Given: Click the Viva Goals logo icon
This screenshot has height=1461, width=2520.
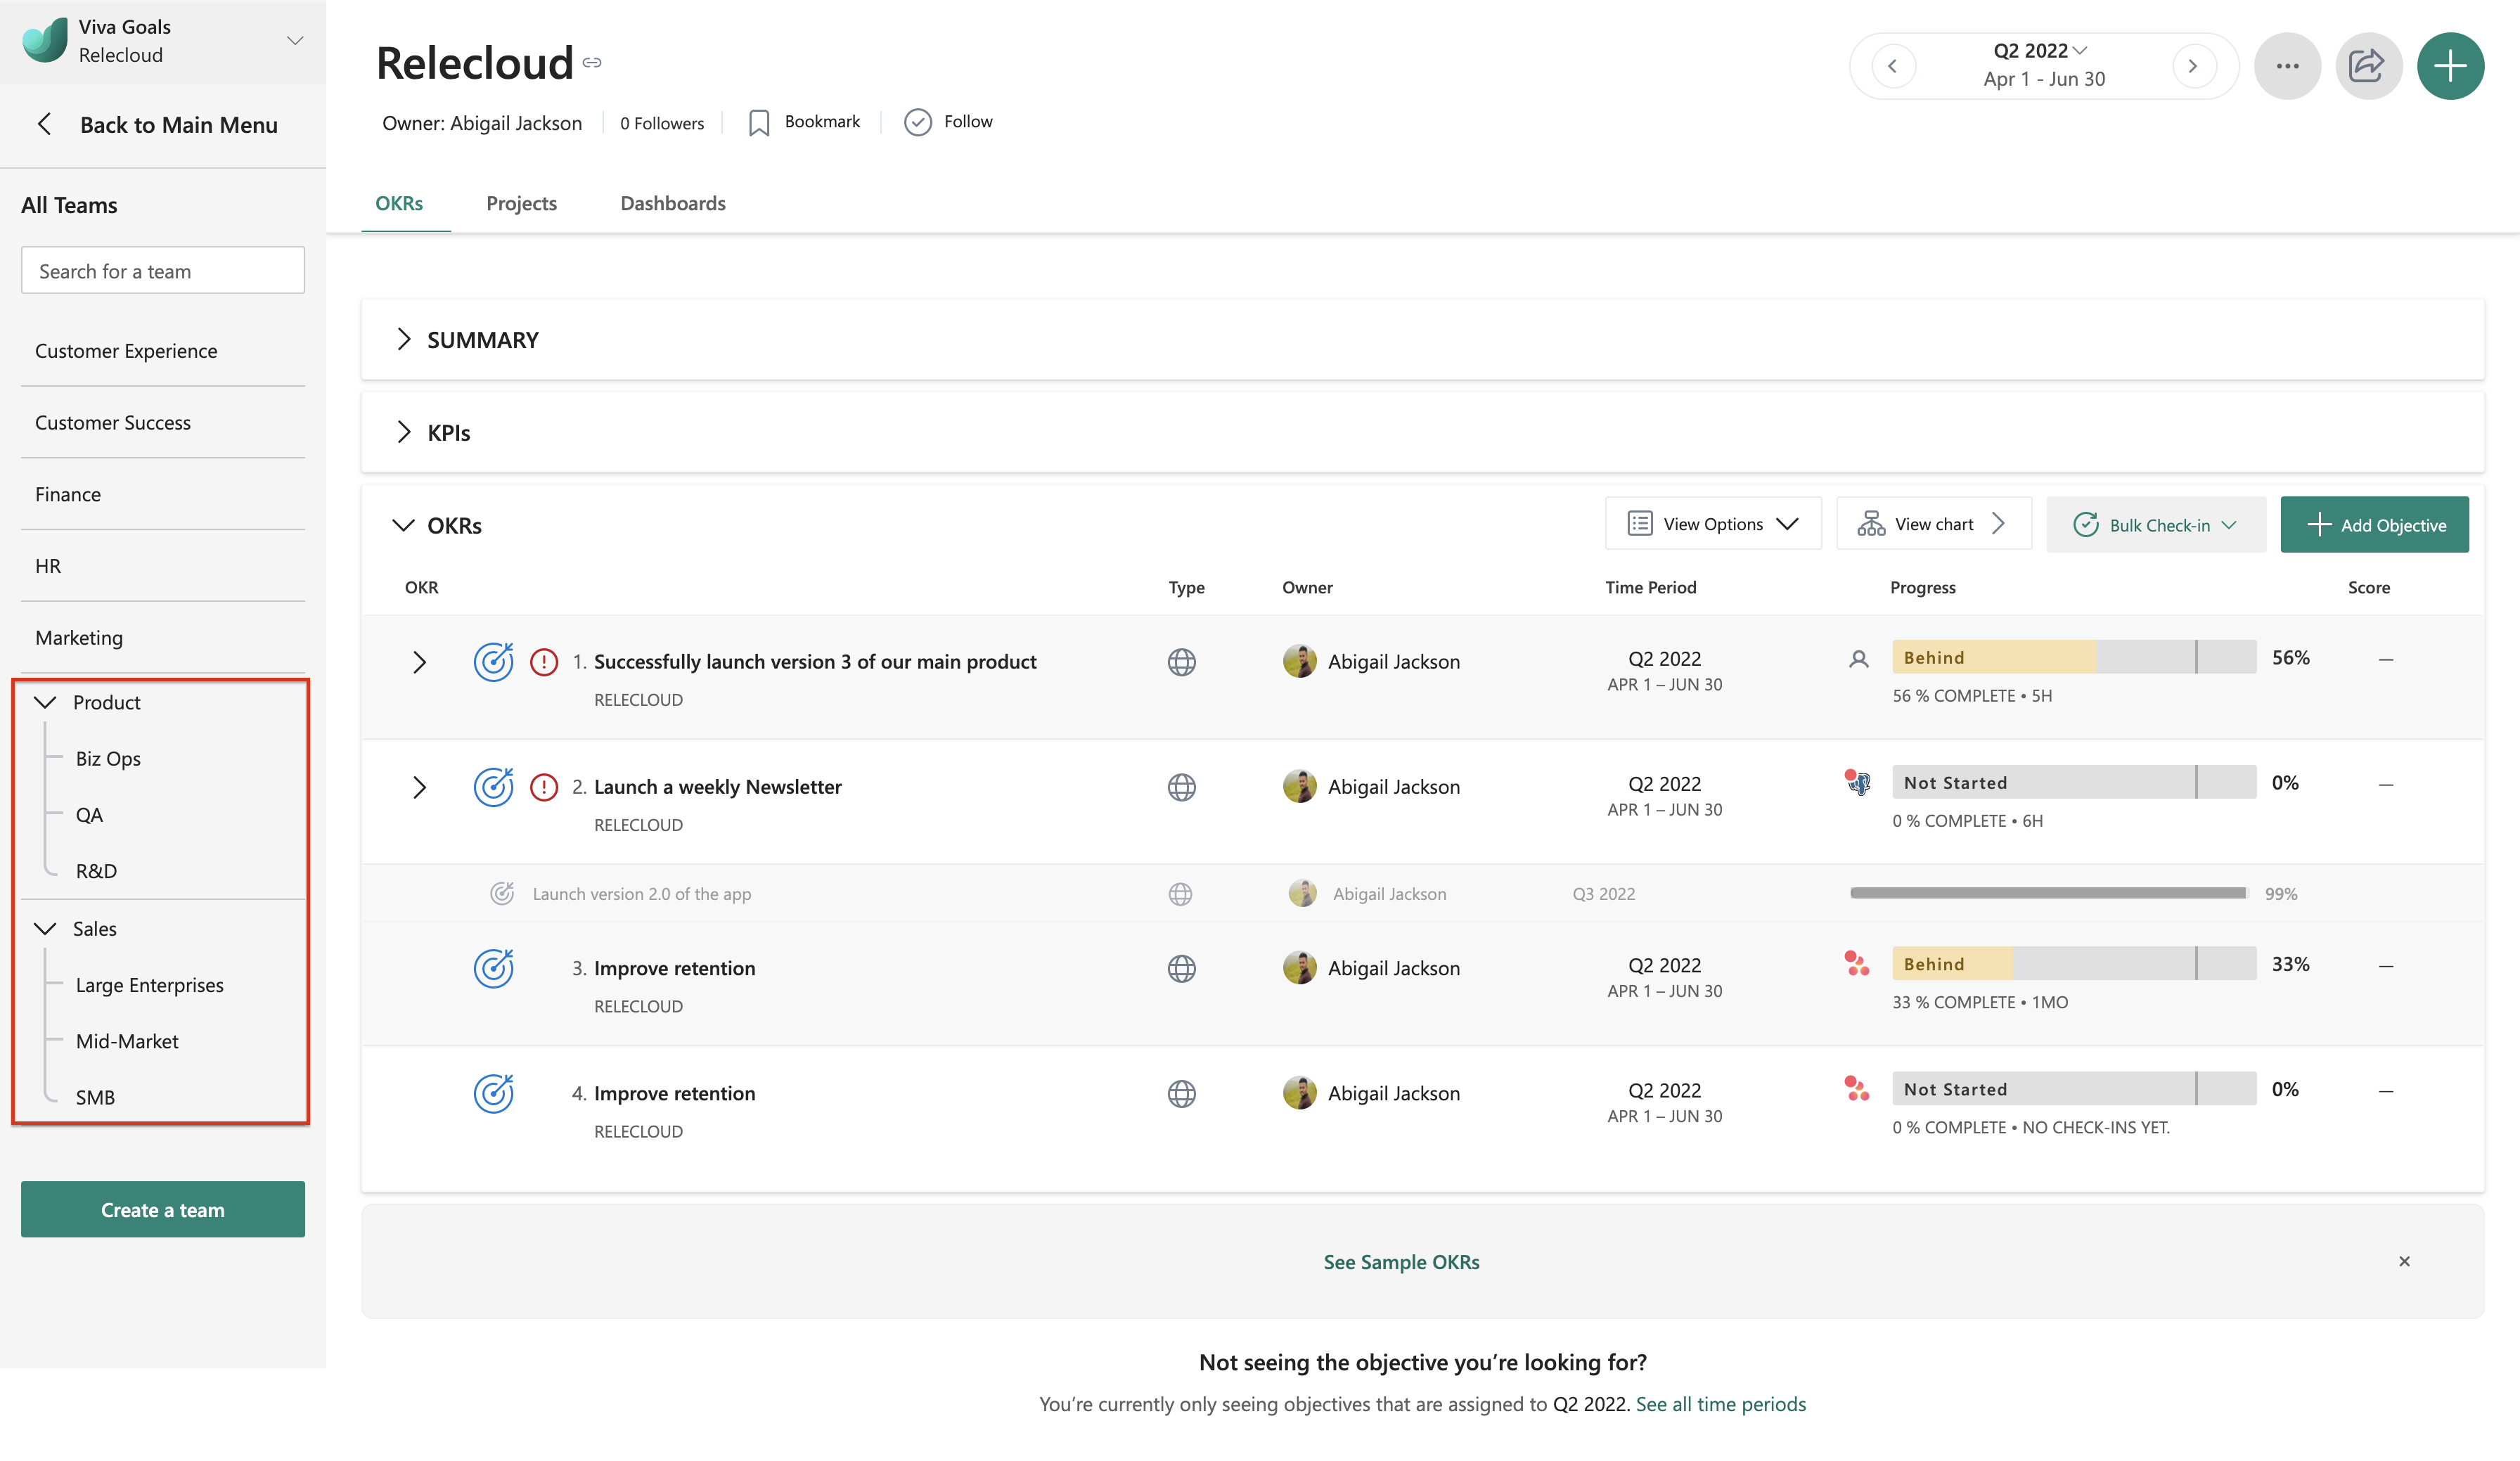Looking at the screenshot, I should pos(45,40).
